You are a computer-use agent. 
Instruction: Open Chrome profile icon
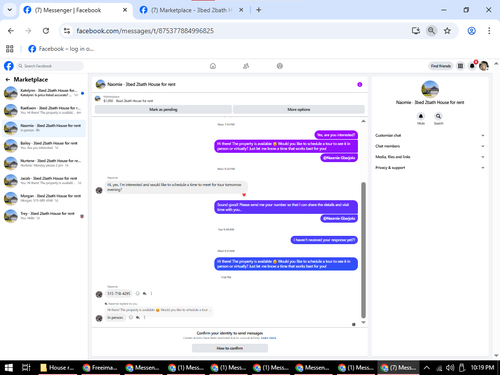471,31
